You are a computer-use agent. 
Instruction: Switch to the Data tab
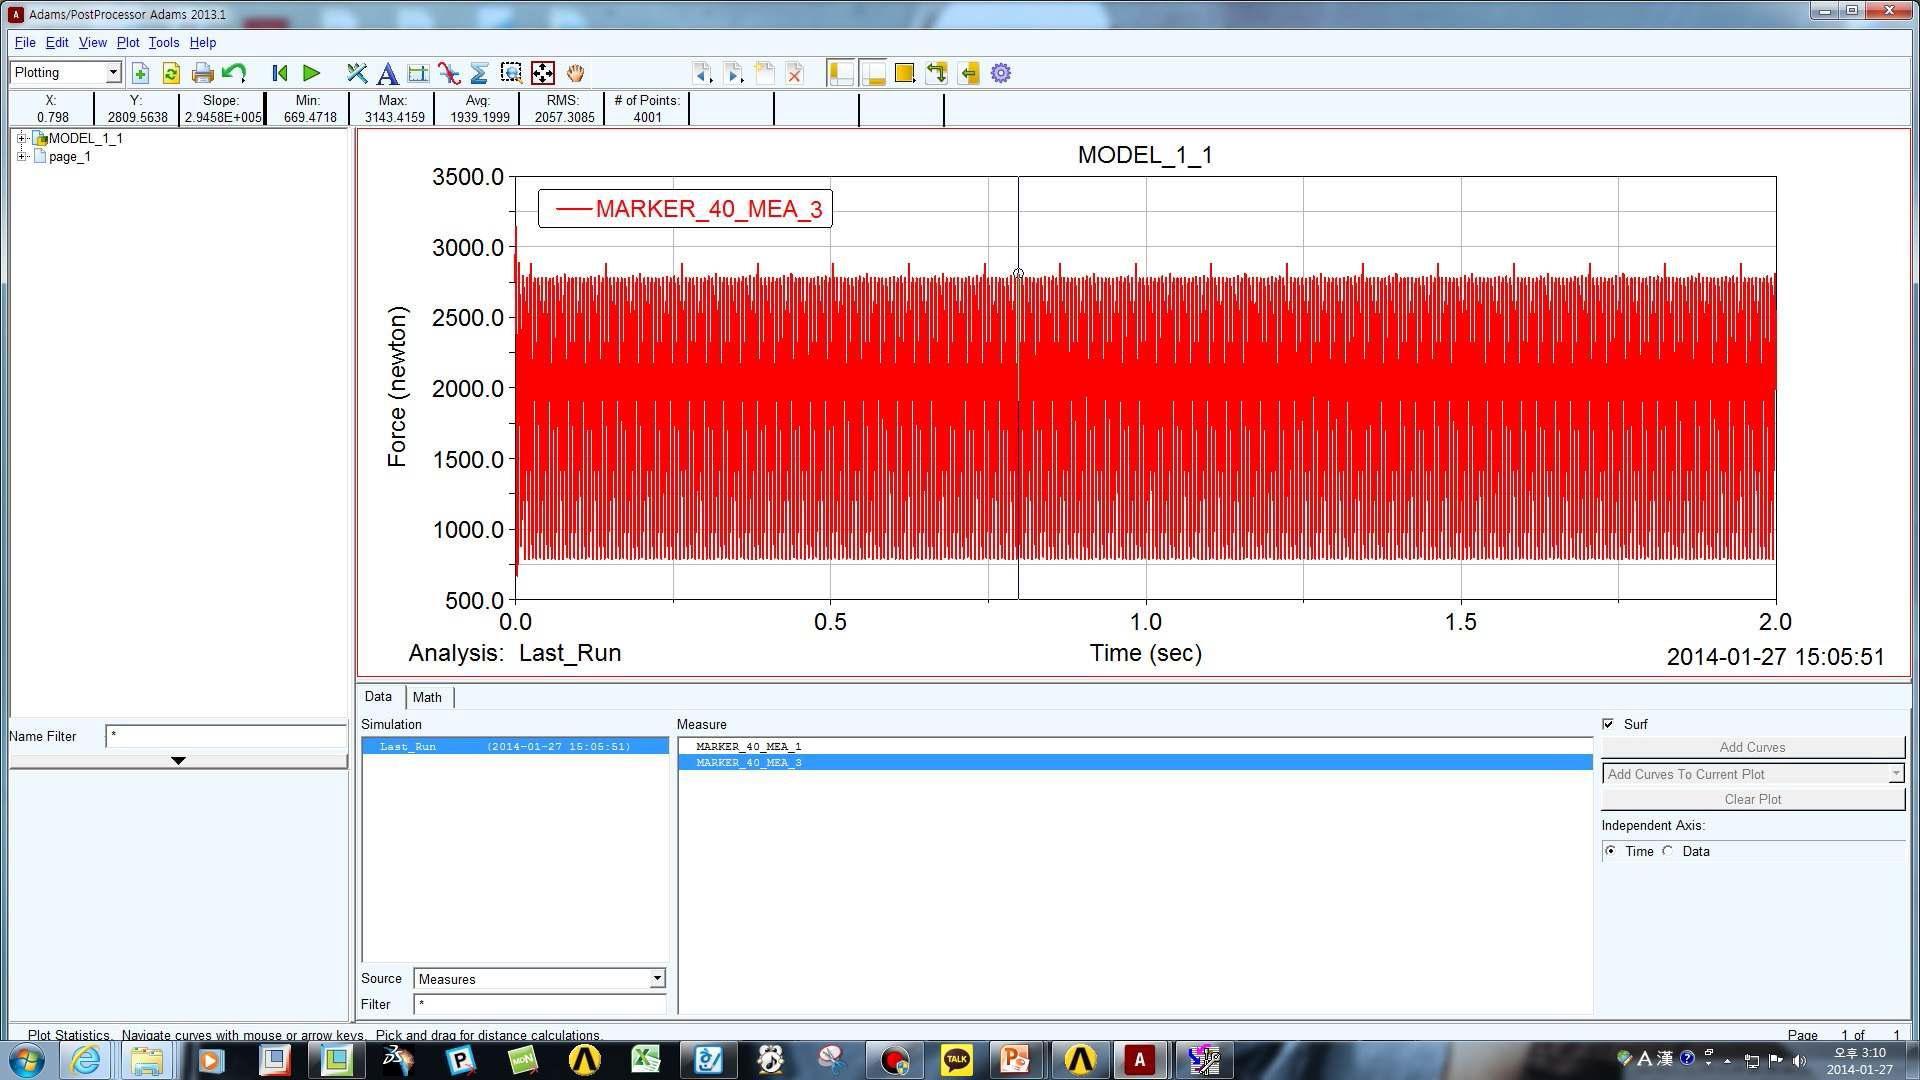pyautogui.click(x=378, y=696)
